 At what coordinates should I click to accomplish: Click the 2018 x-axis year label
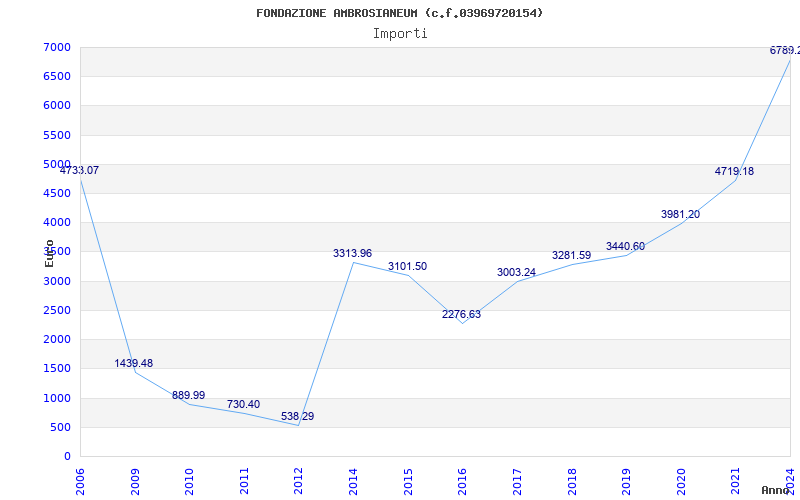(x=571, y=482)
